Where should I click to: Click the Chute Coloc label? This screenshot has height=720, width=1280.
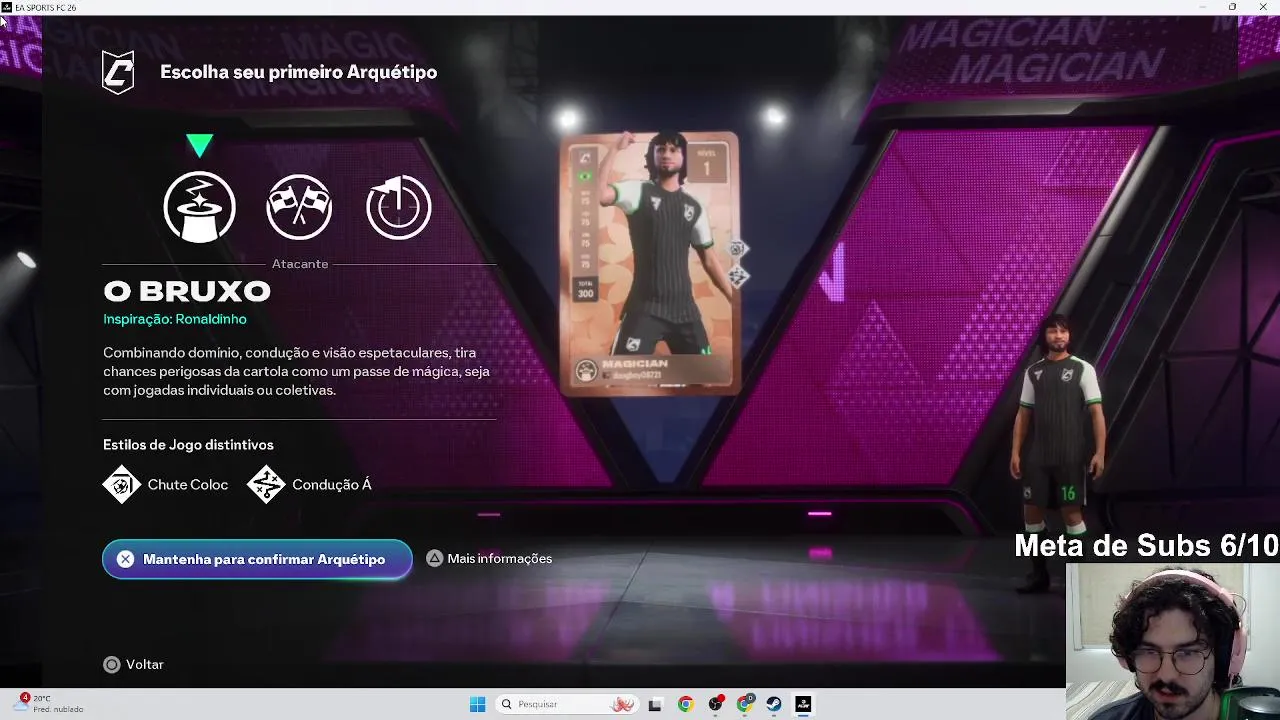pos(188,485)
